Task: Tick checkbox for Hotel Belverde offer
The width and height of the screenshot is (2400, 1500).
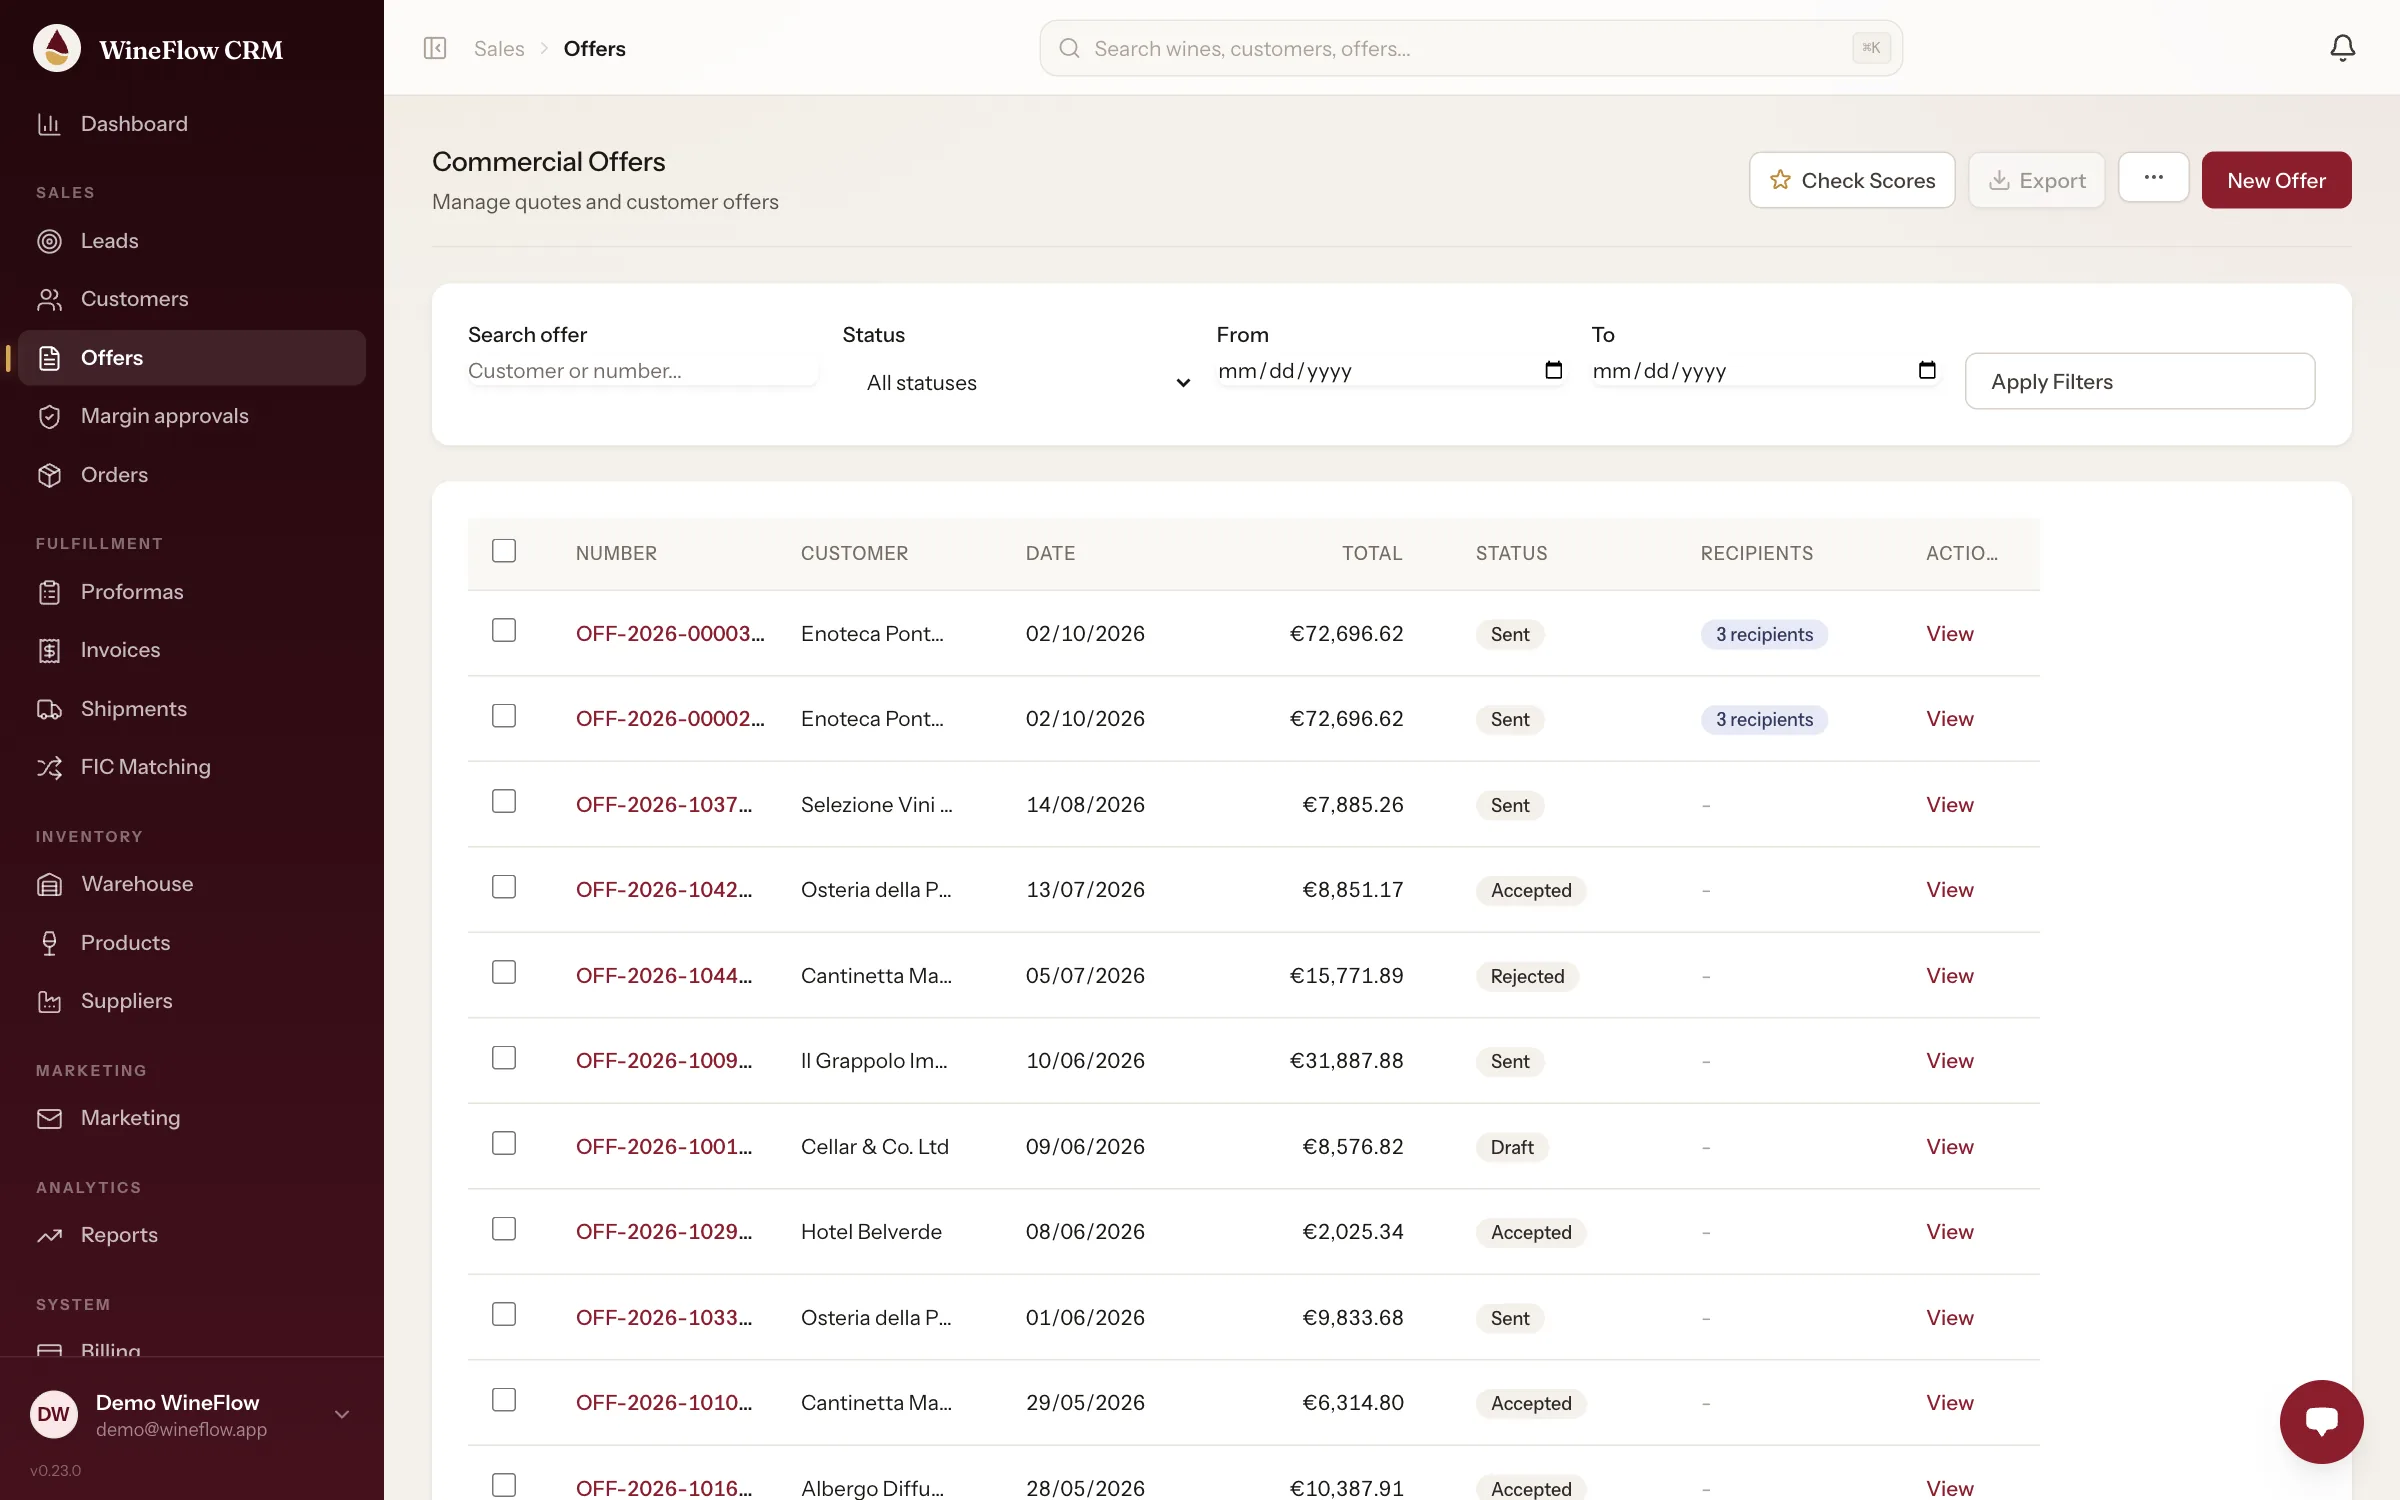Action: (504, 1229)
